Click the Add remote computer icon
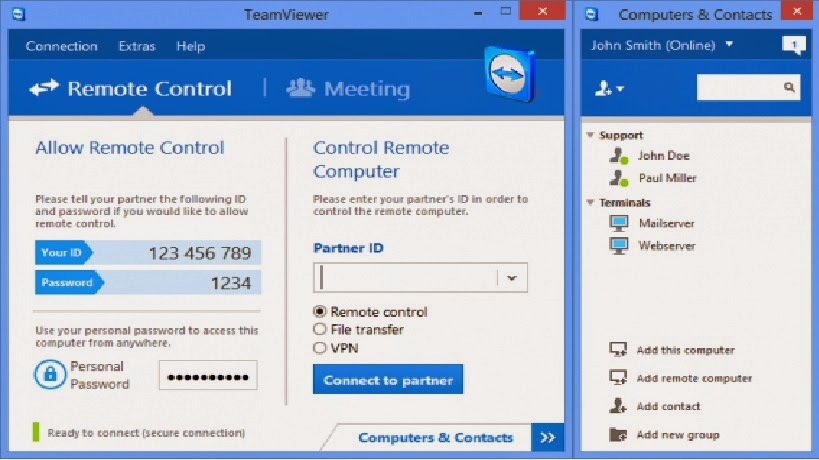 point(618,378)
